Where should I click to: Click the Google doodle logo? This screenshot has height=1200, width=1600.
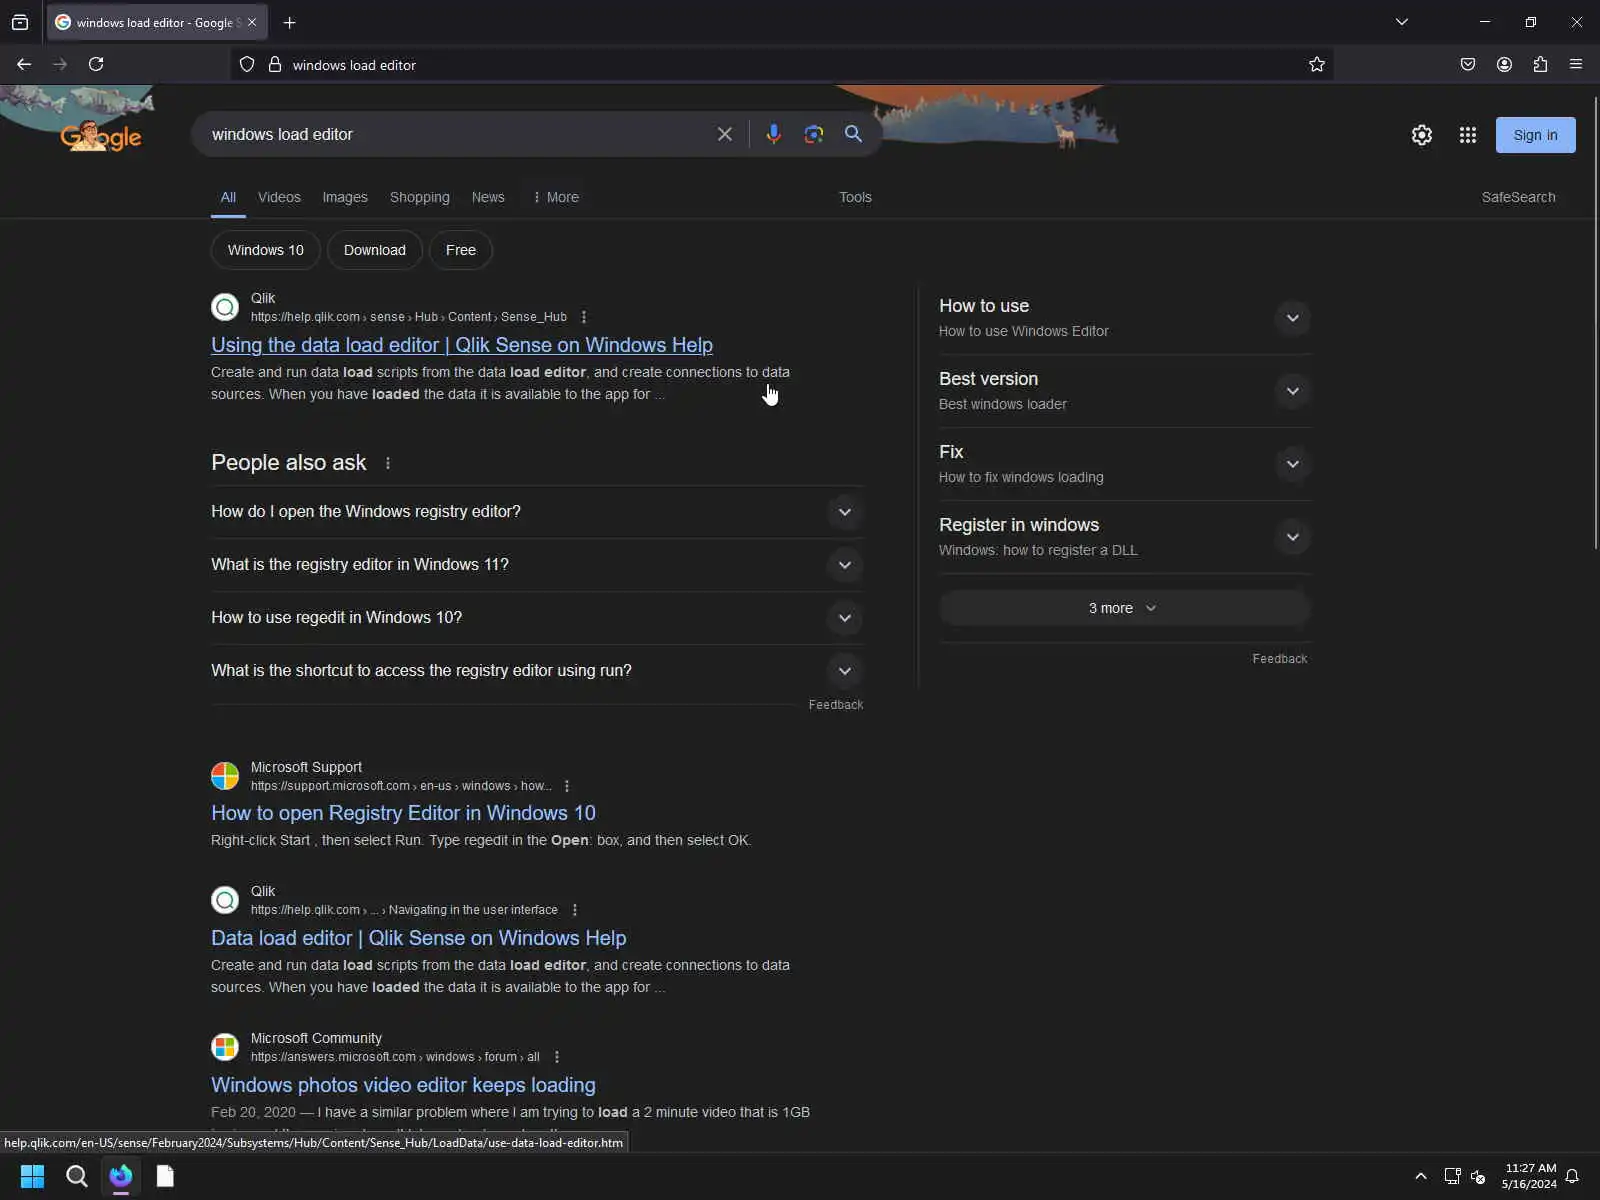100,135
